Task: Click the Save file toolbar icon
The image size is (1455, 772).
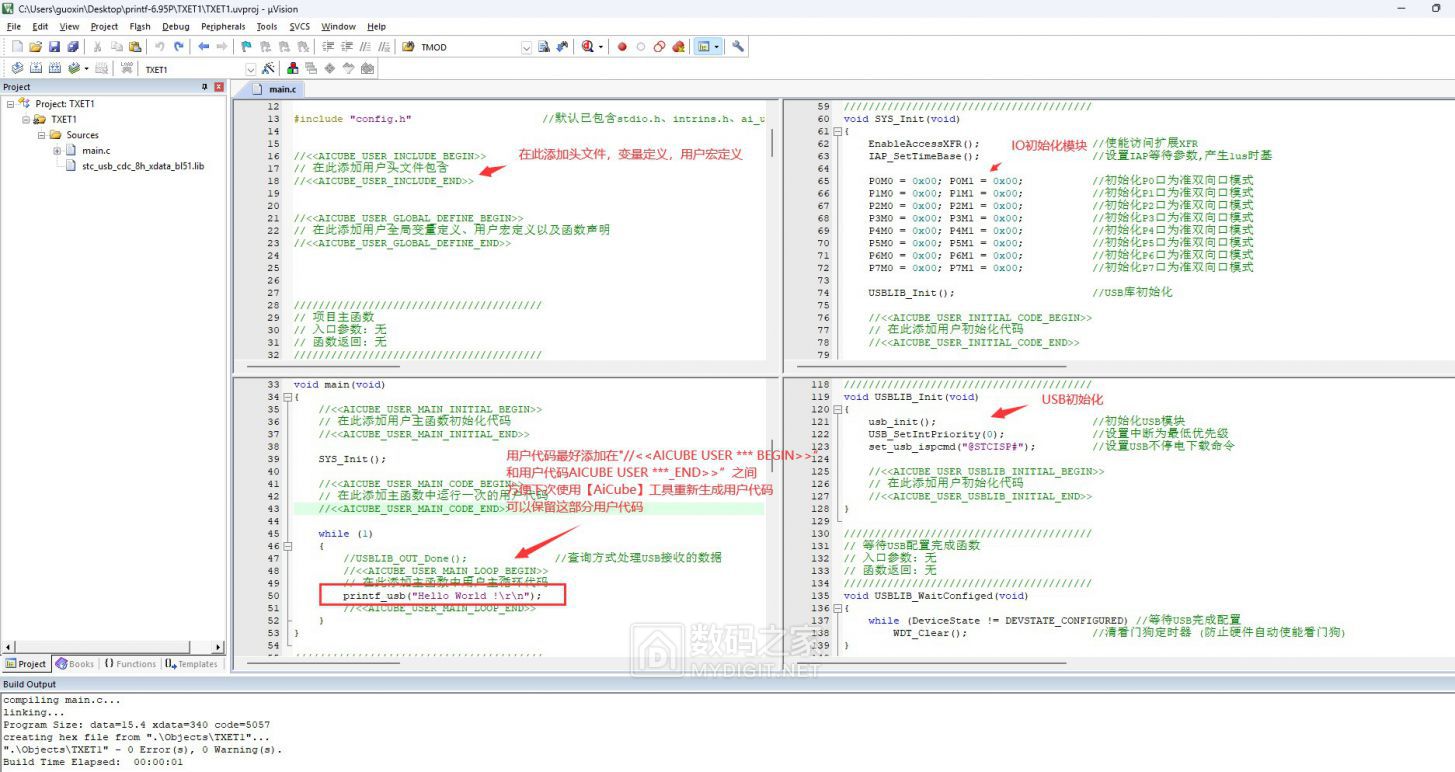Action: [x=54, y=47]
